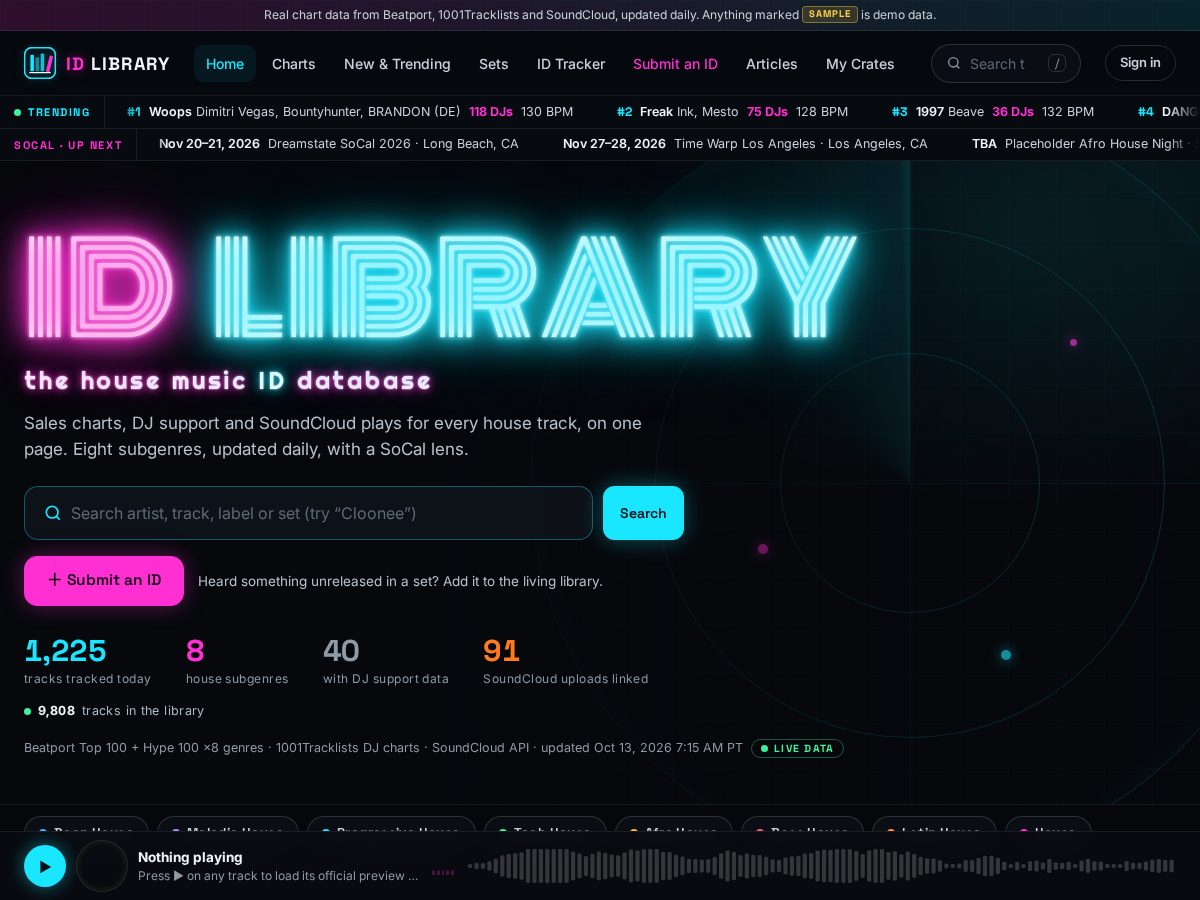Click the green LIVE DATA badge

pyautogui.click(x=797, y=748)
